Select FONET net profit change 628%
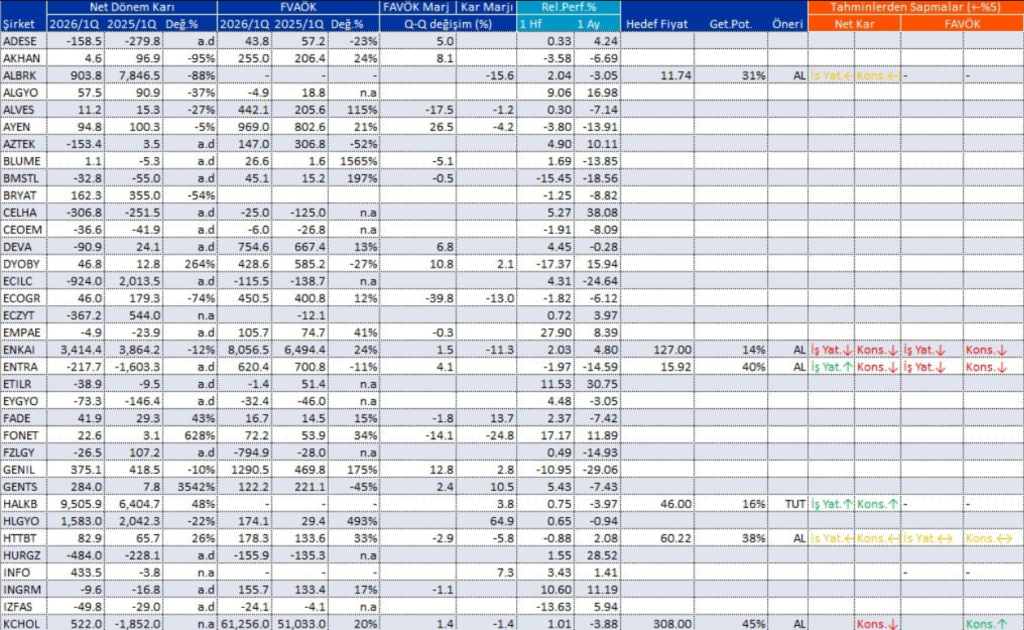The width and height of the screenshot is (1024, 630). coord(199,435)
